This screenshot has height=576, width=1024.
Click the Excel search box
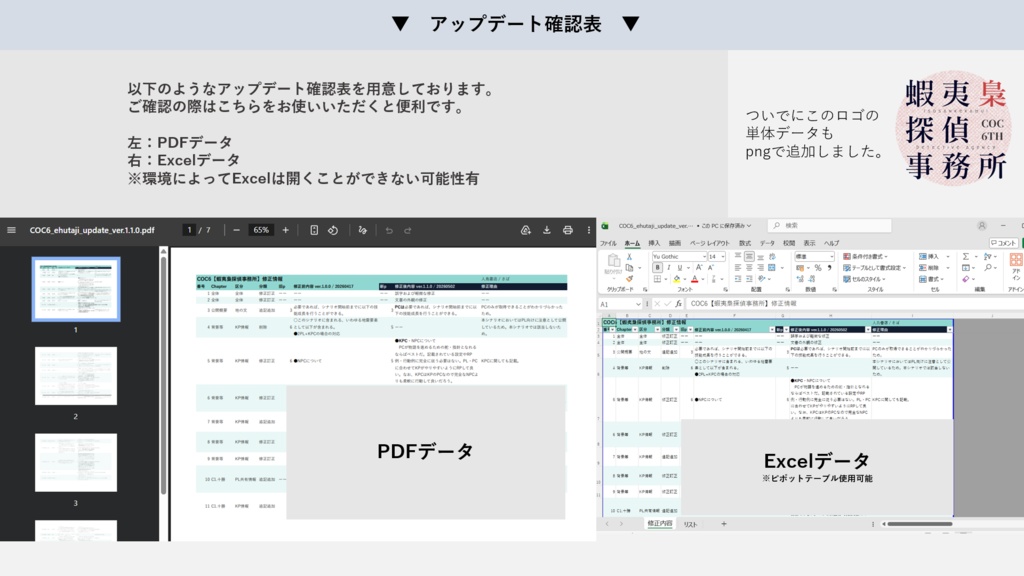point(829,225)
